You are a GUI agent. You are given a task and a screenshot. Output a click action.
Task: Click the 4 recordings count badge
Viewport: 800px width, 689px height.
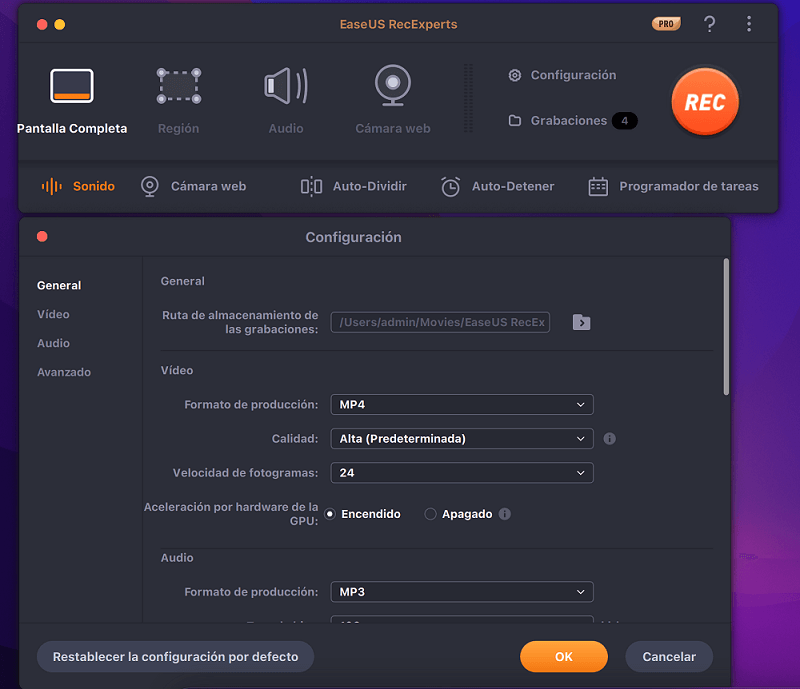tap(624, 121)
